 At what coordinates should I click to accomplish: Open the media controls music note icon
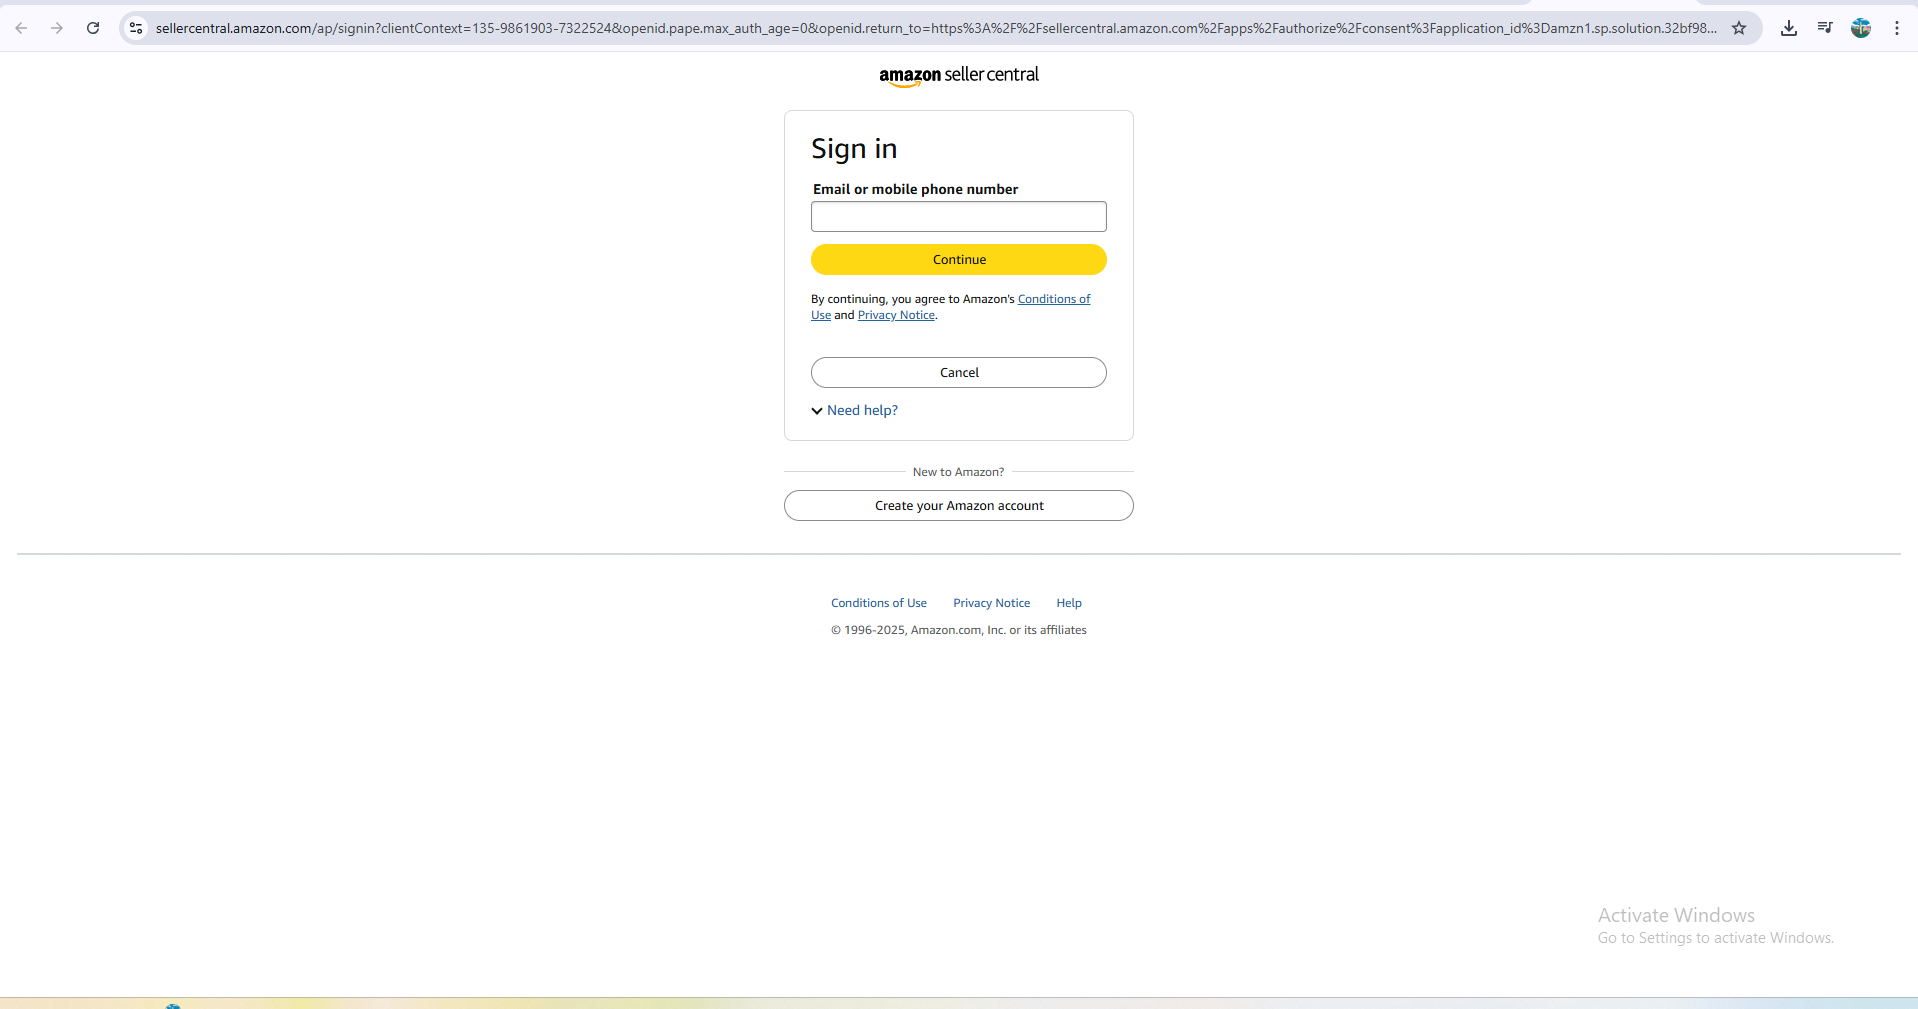(x=1825, y=28)
